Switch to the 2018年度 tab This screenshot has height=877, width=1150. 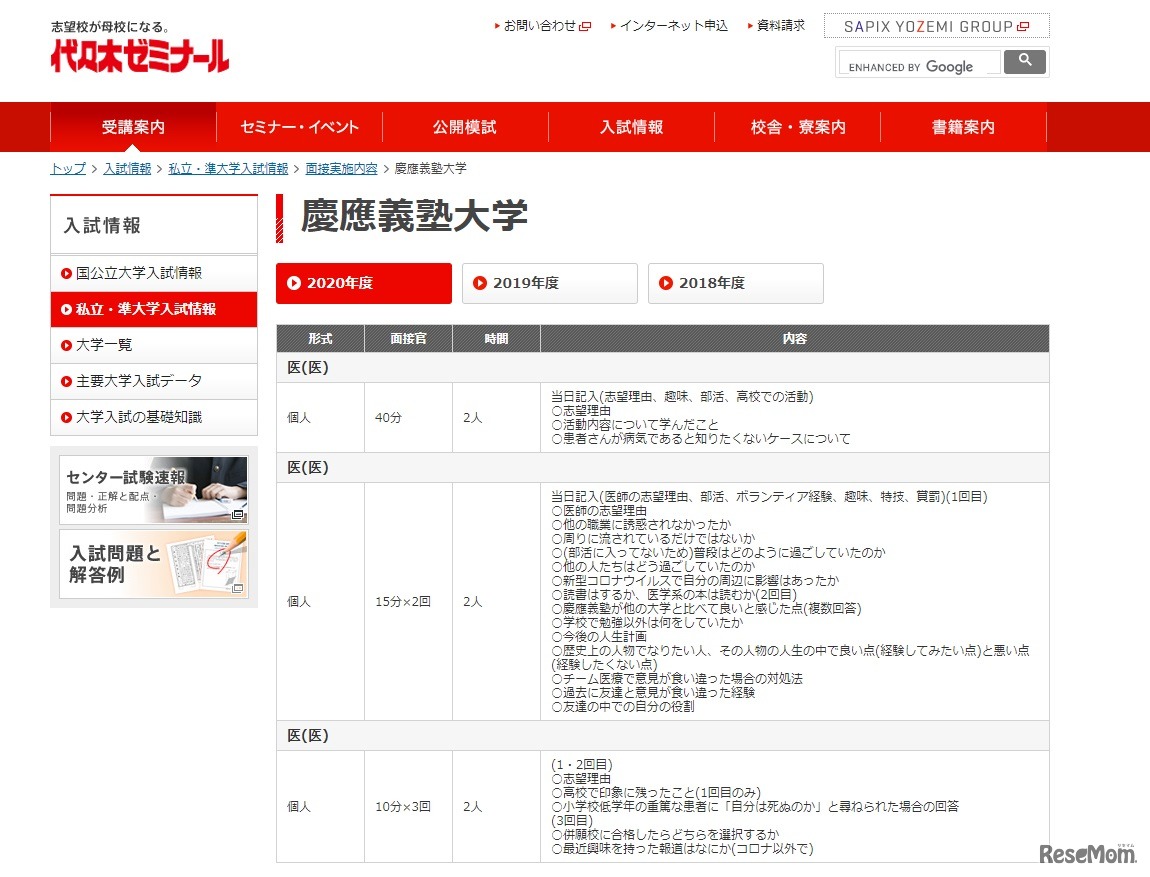(735, 283)
